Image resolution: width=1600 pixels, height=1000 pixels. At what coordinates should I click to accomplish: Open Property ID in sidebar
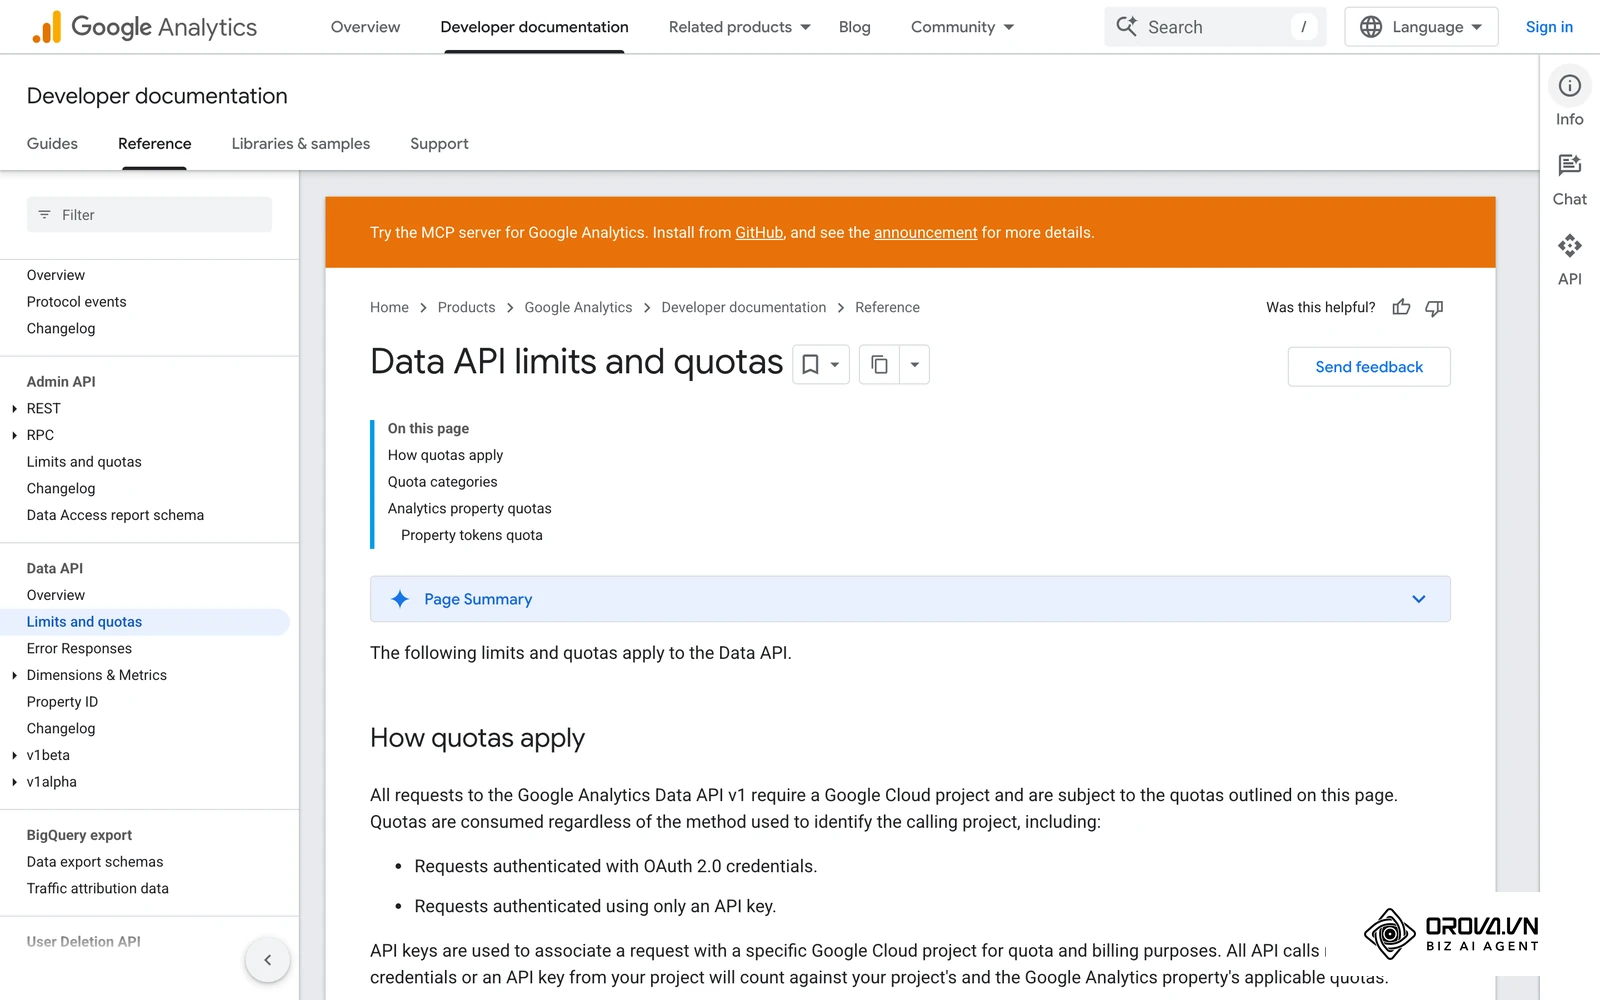(x=62, y=702)
